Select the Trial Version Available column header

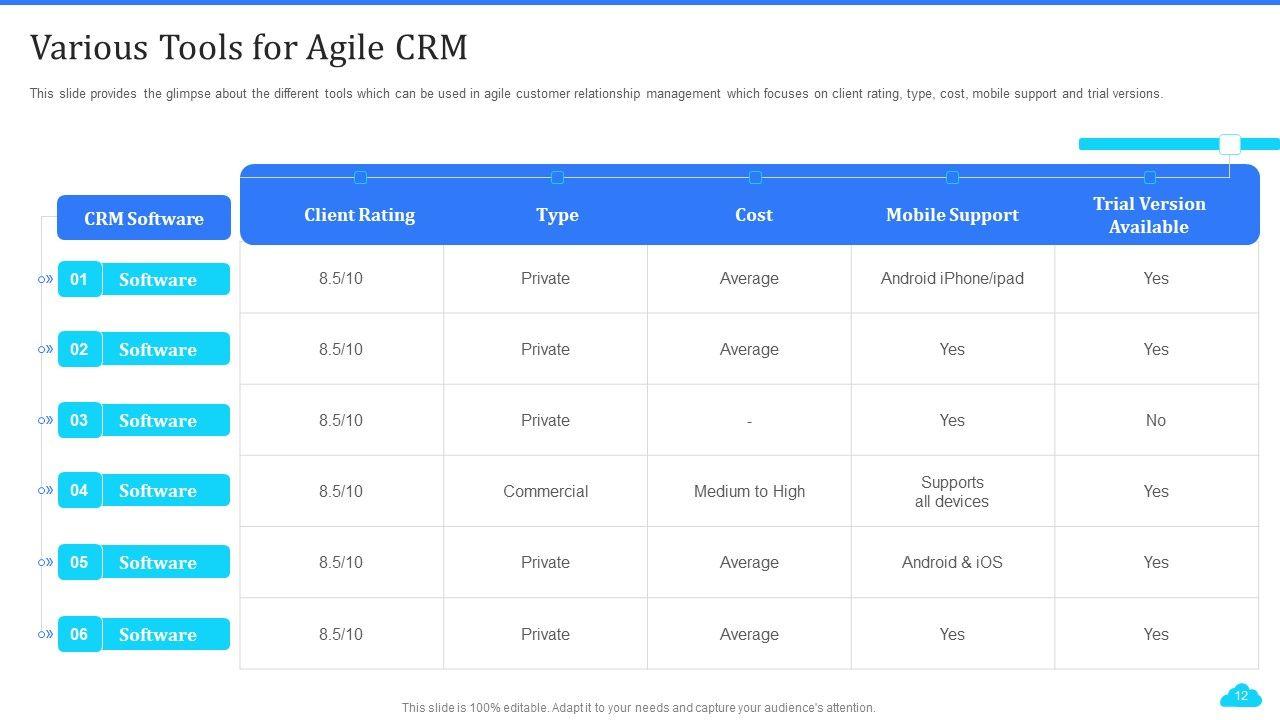[x=1148, y=215]
